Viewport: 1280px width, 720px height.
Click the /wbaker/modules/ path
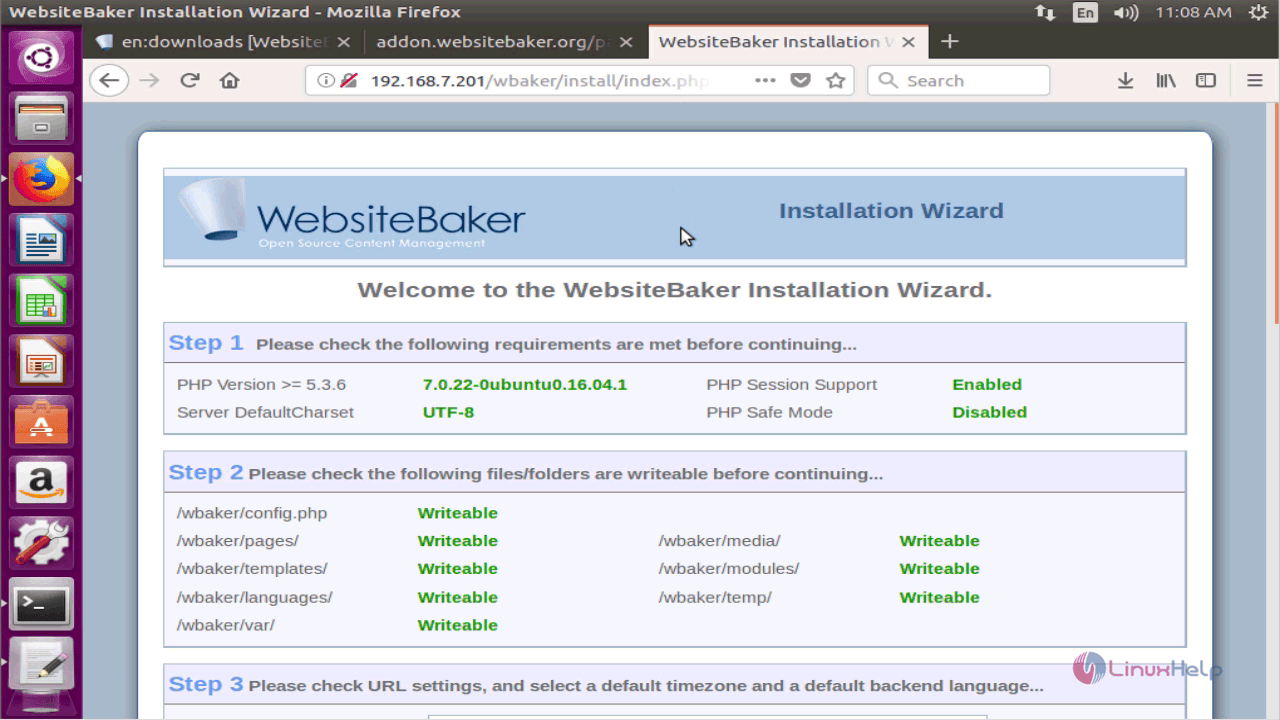[x=729, y=569]
